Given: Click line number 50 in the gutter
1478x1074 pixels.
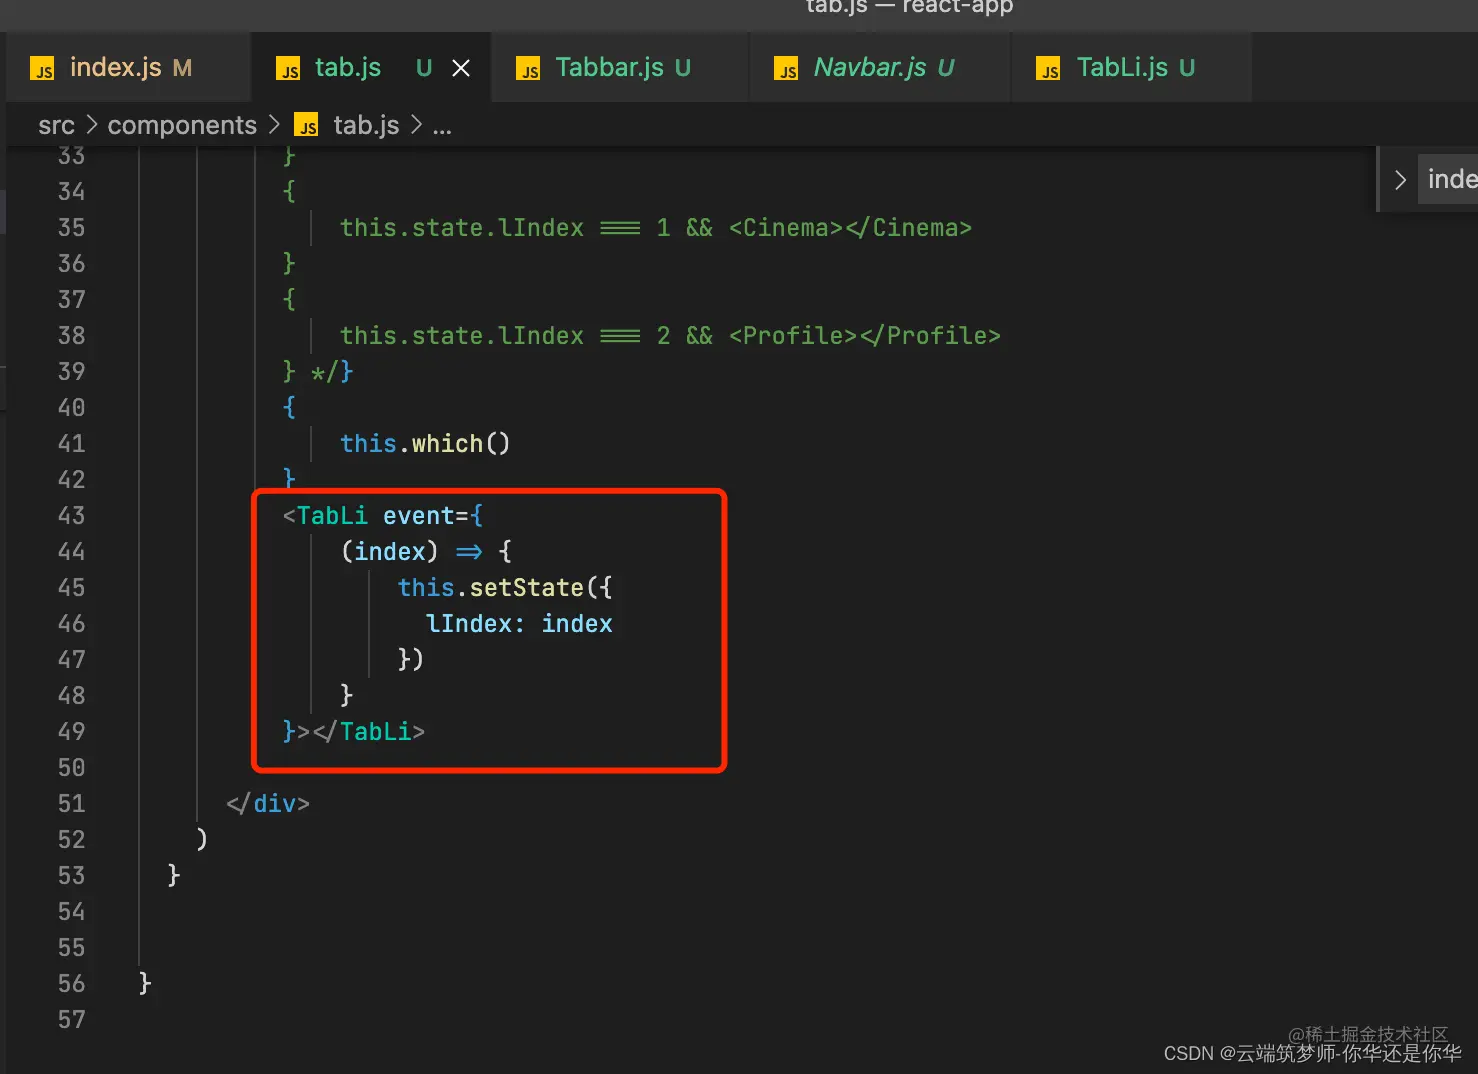Looking at the screenshot, I should pos(71,768).
